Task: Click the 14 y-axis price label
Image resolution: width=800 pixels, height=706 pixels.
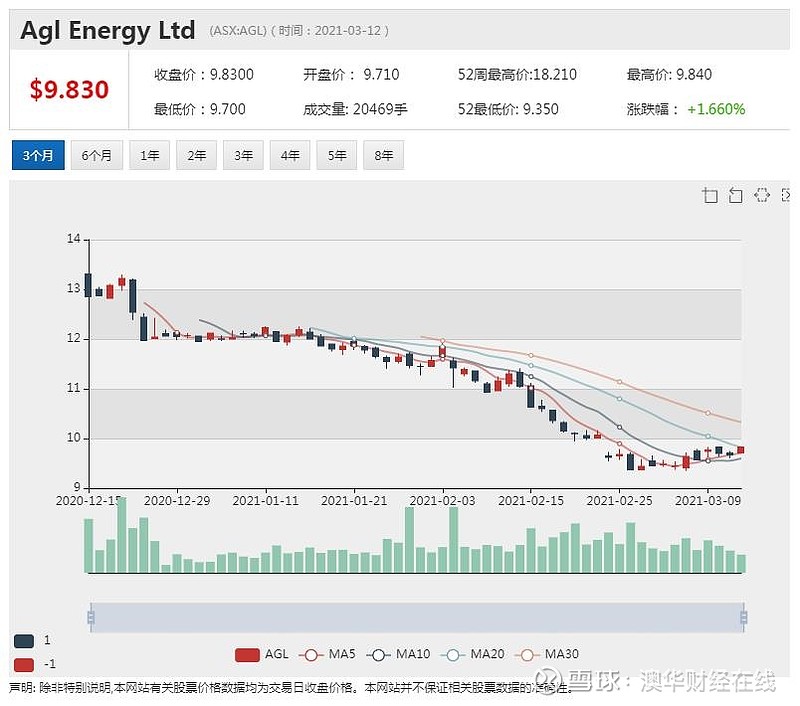Action: click(73, 239)
